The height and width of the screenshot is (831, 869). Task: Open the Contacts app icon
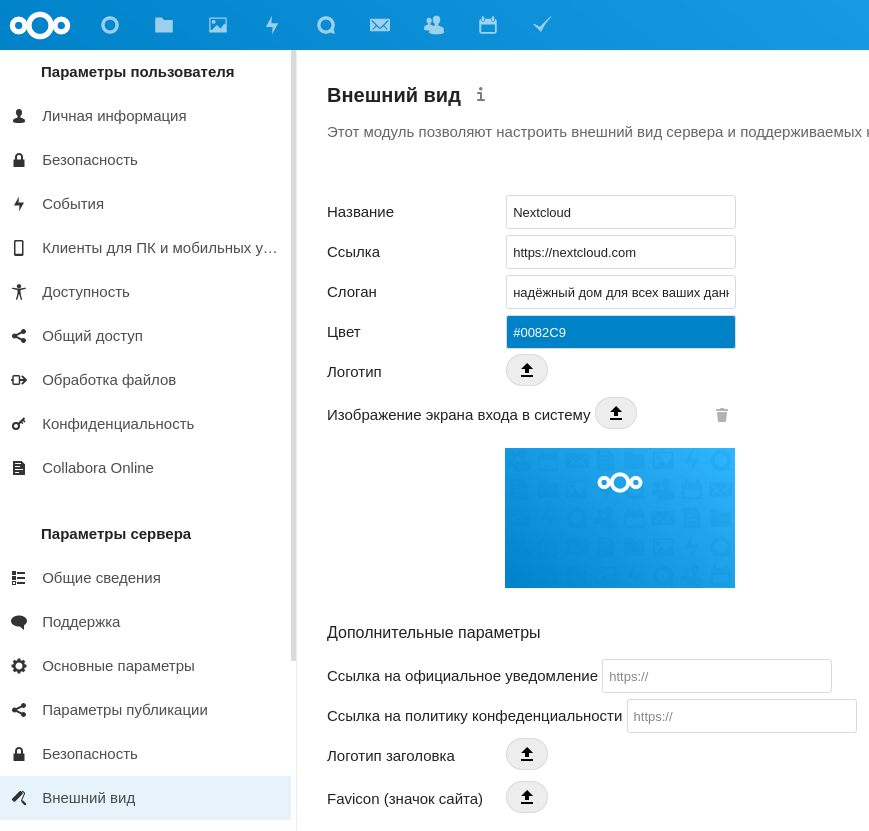click(434, 25)
